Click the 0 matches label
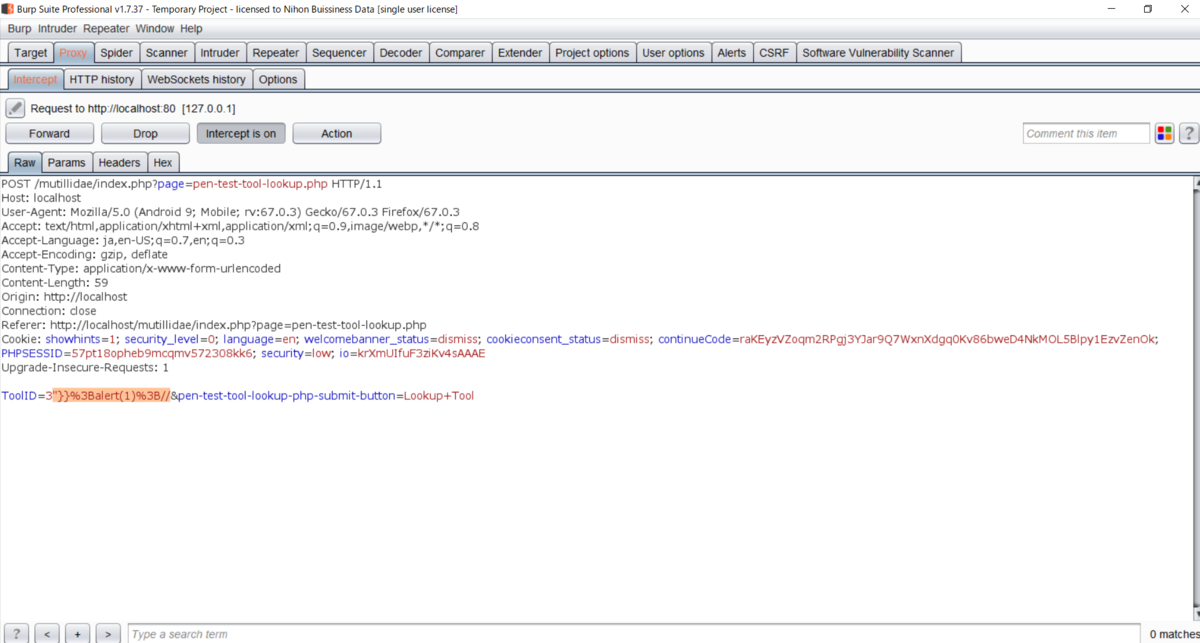This screenshot has height=643, width=1200. 1172,634
